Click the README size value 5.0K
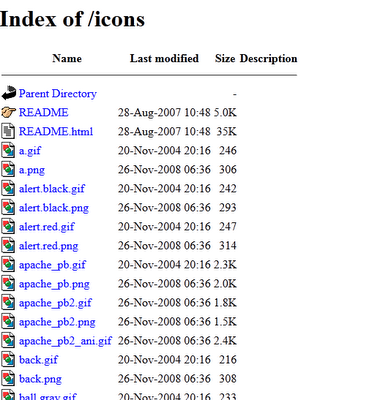The width and height of the screenshot is (380, 400). tap(225, 112)
